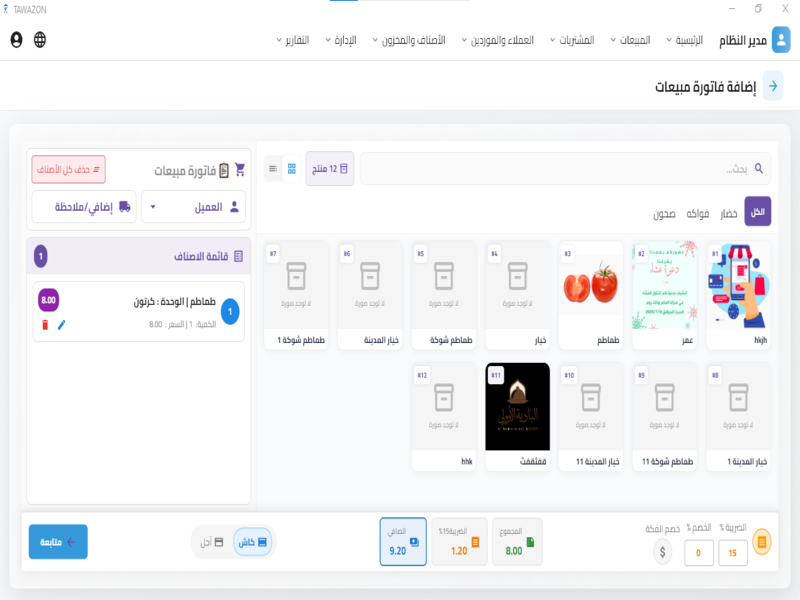
Task: Click the حذف كل الأصناف button
Action: pyautogui.click(x=68, y=170)
